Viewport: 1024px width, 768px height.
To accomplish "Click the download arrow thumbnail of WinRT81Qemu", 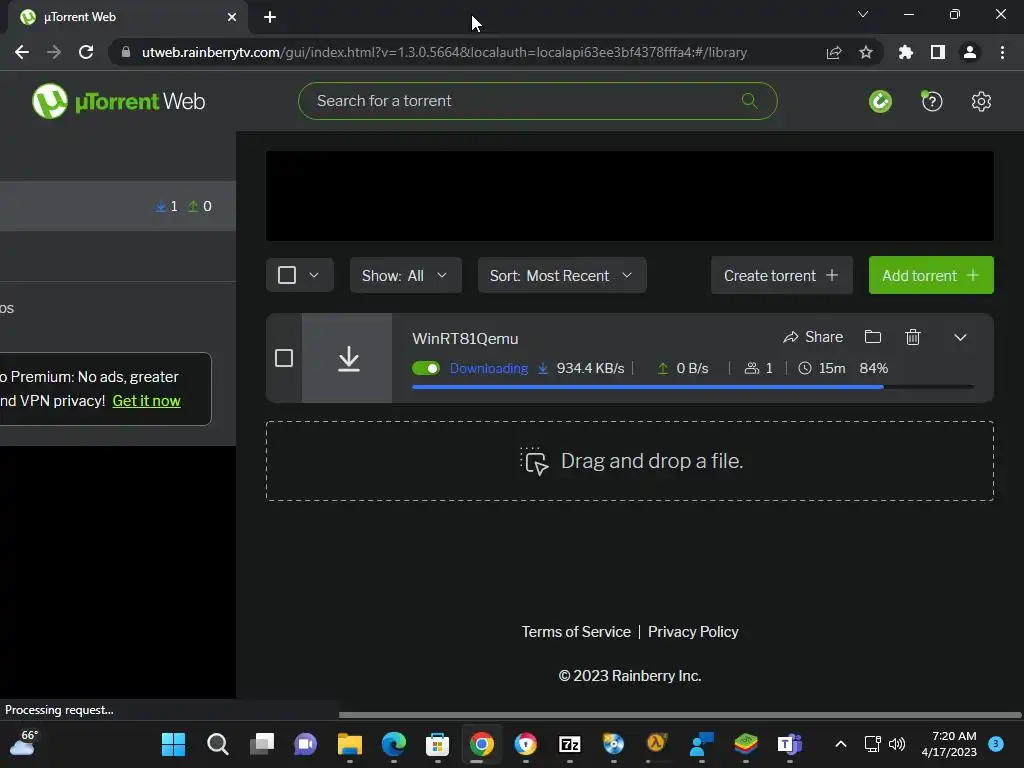I will click(x=347, y=358).
